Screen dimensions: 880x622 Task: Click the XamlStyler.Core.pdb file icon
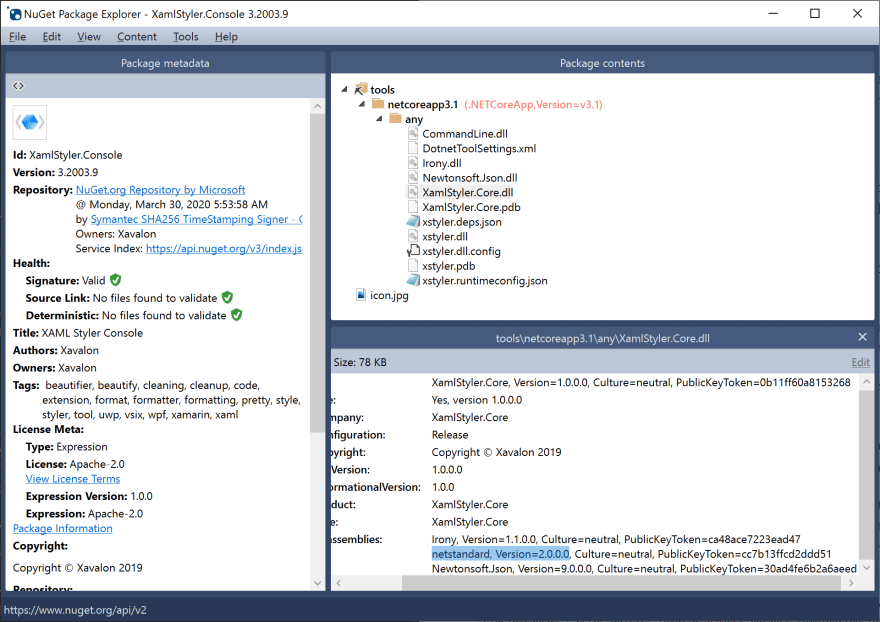(413, 207)
